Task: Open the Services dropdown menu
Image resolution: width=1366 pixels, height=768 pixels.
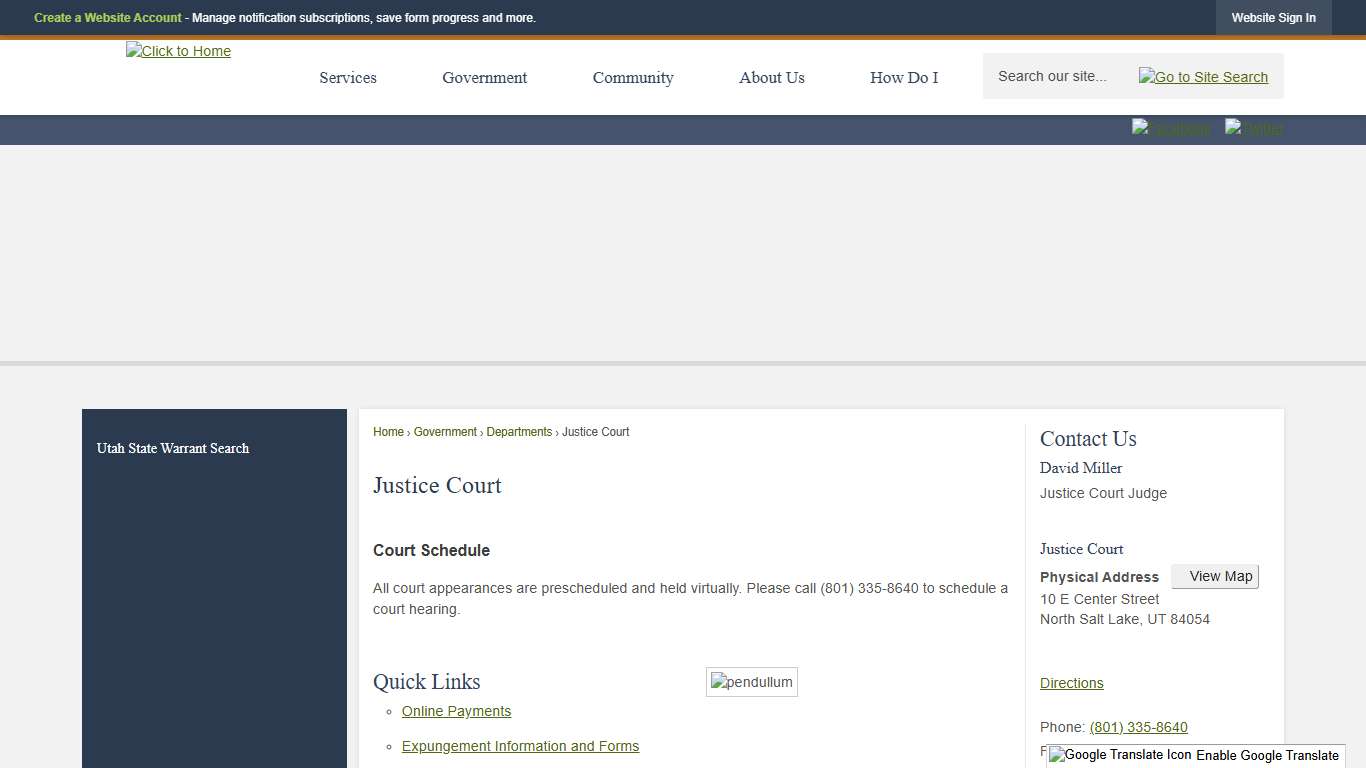Action: [347, 77]
